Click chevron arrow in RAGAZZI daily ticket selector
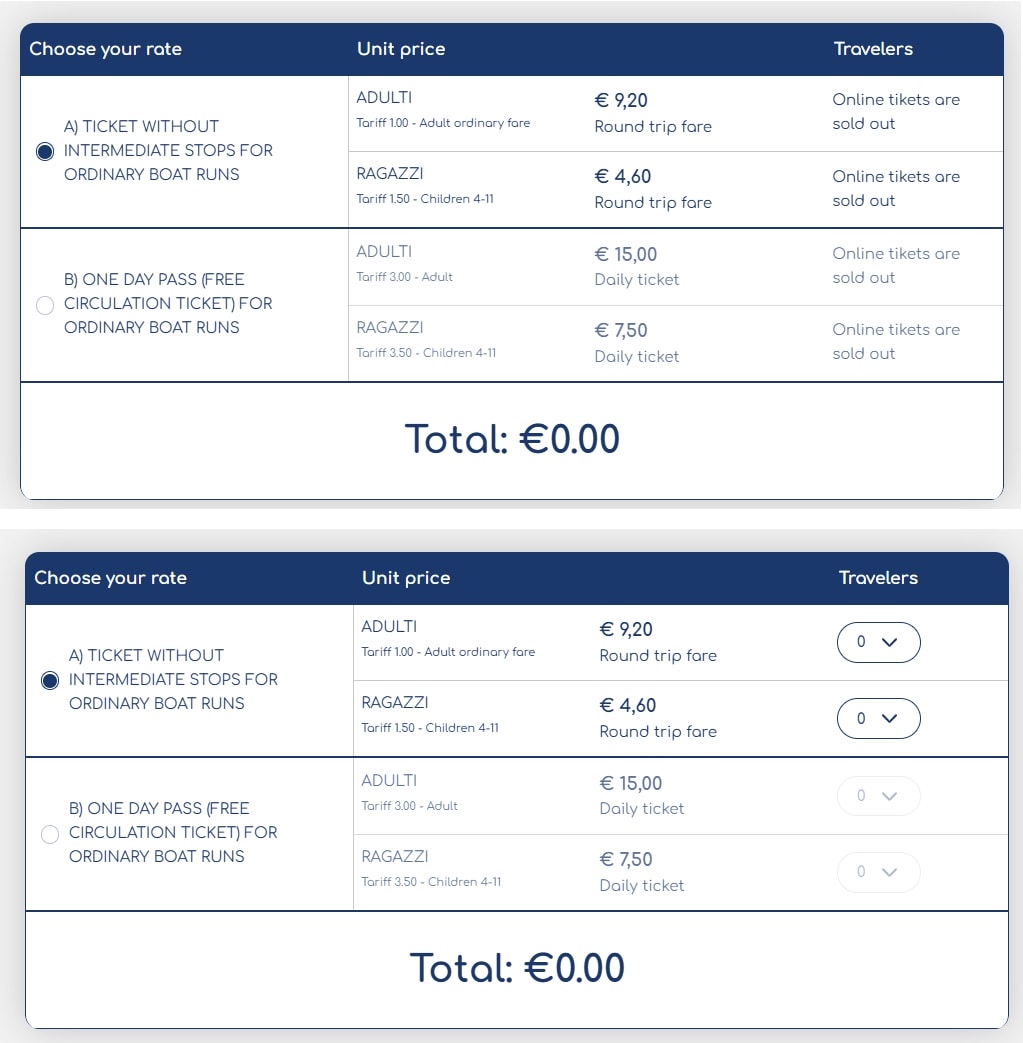This screenshot has height=1043, width=1023. click(x=889, y=872)
